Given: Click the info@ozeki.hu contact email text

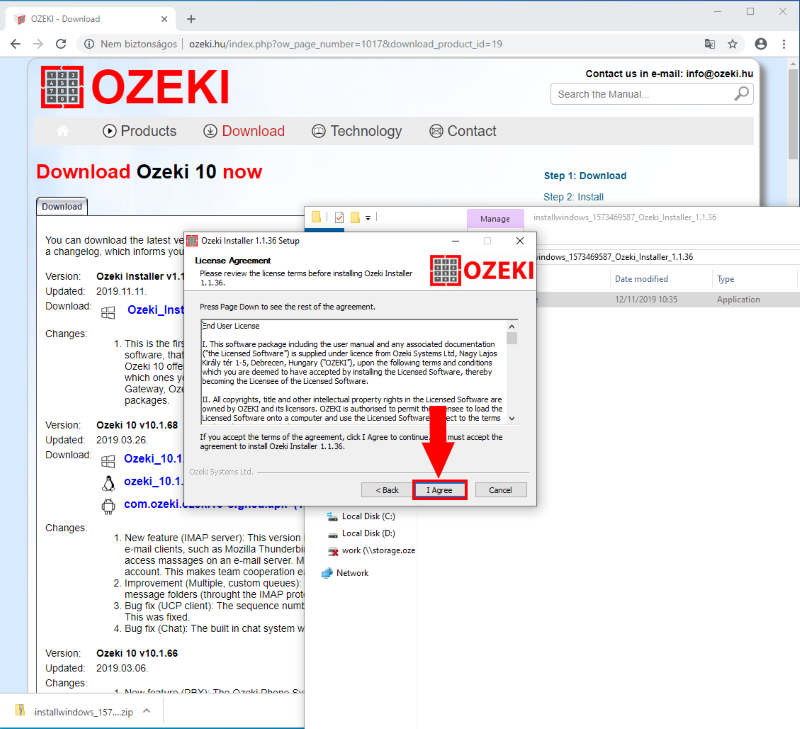Looking at the screenshot, I should click(x=719, y=73).
